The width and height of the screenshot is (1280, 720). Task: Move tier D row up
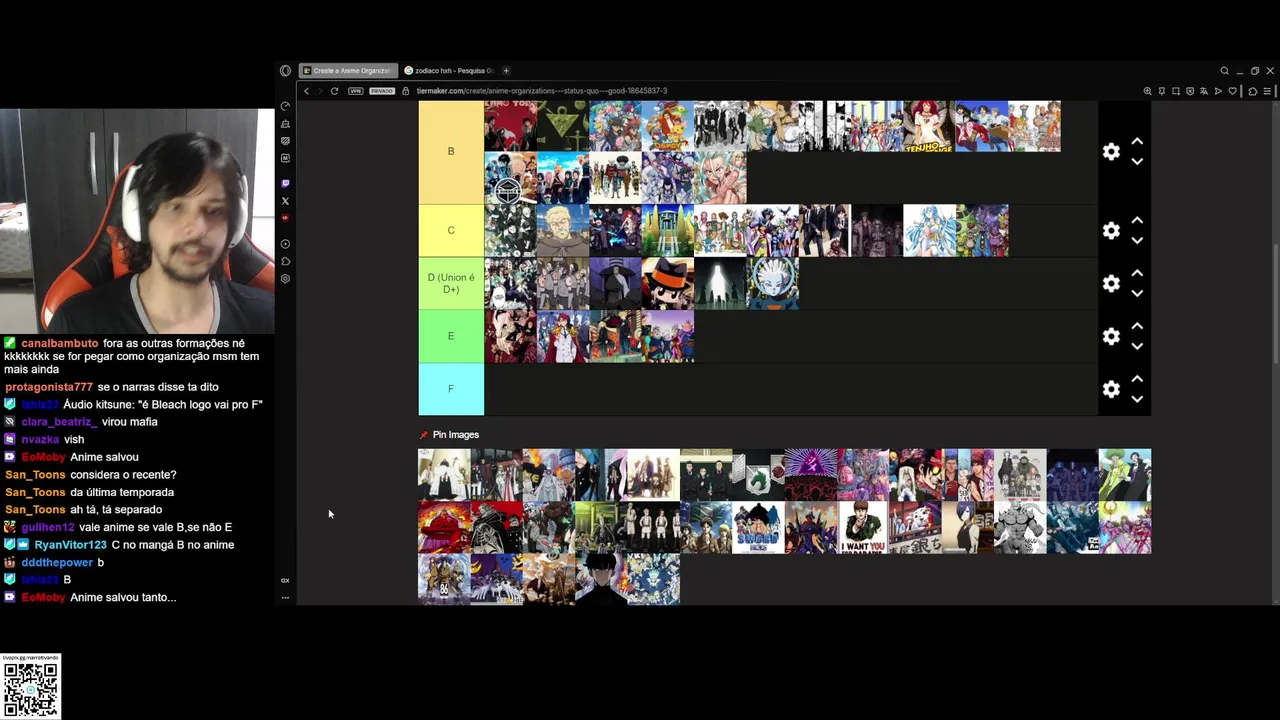[x=1137, y=274]
